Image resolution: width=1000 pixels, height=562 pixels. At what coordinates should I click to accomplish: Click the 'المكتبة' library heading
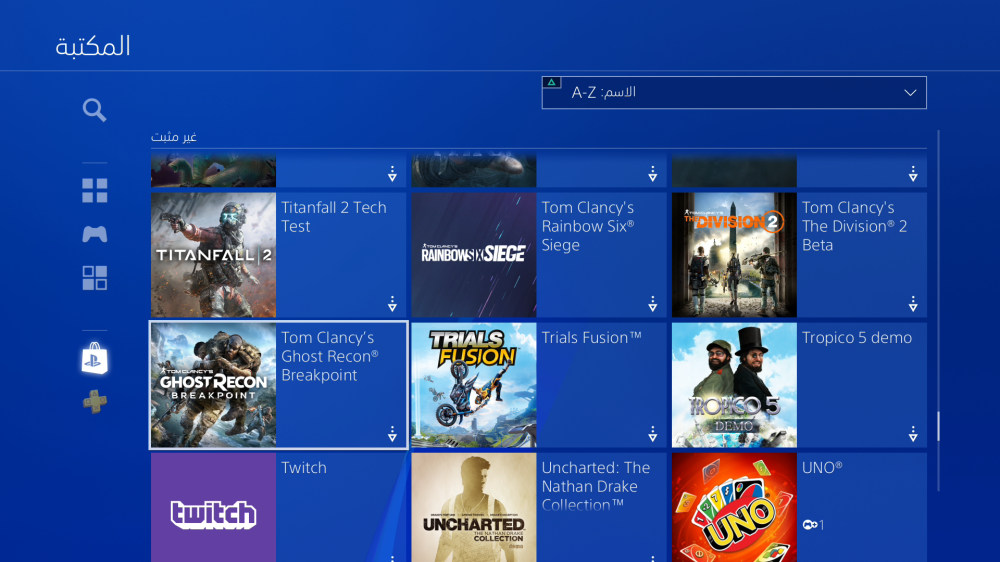pyautogui.click(x=93, y=46)
